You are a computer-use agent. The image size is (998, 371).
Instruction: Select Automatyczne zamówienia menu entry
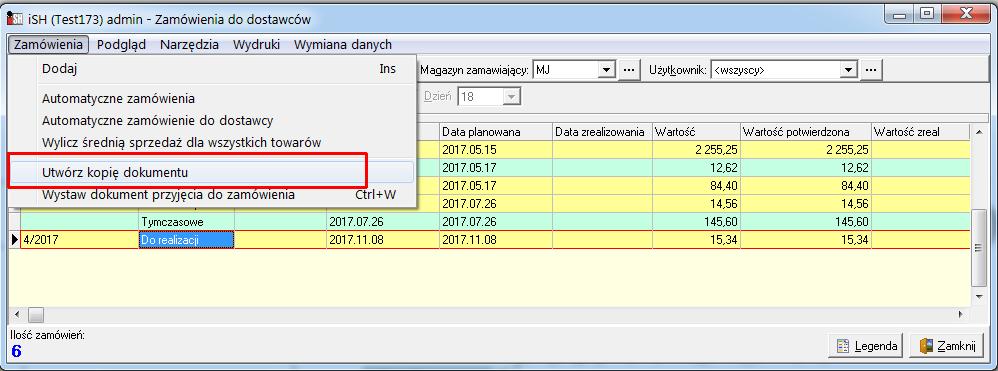tap(213, 99)
